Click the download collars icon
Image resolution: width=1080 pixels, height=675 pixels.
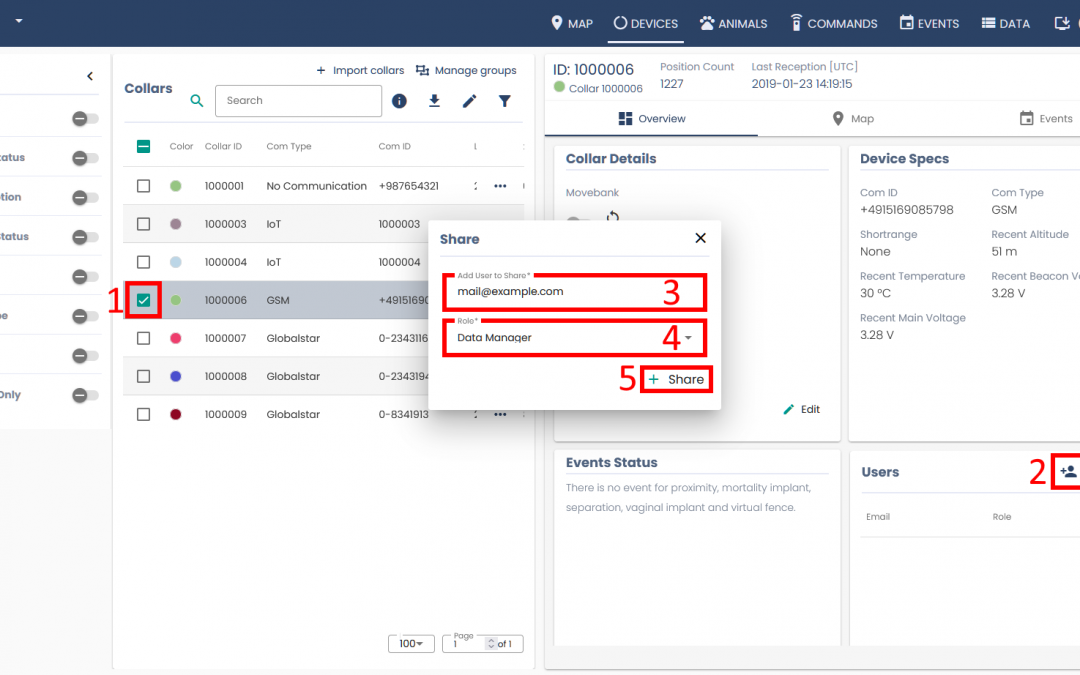pos(434,101)
